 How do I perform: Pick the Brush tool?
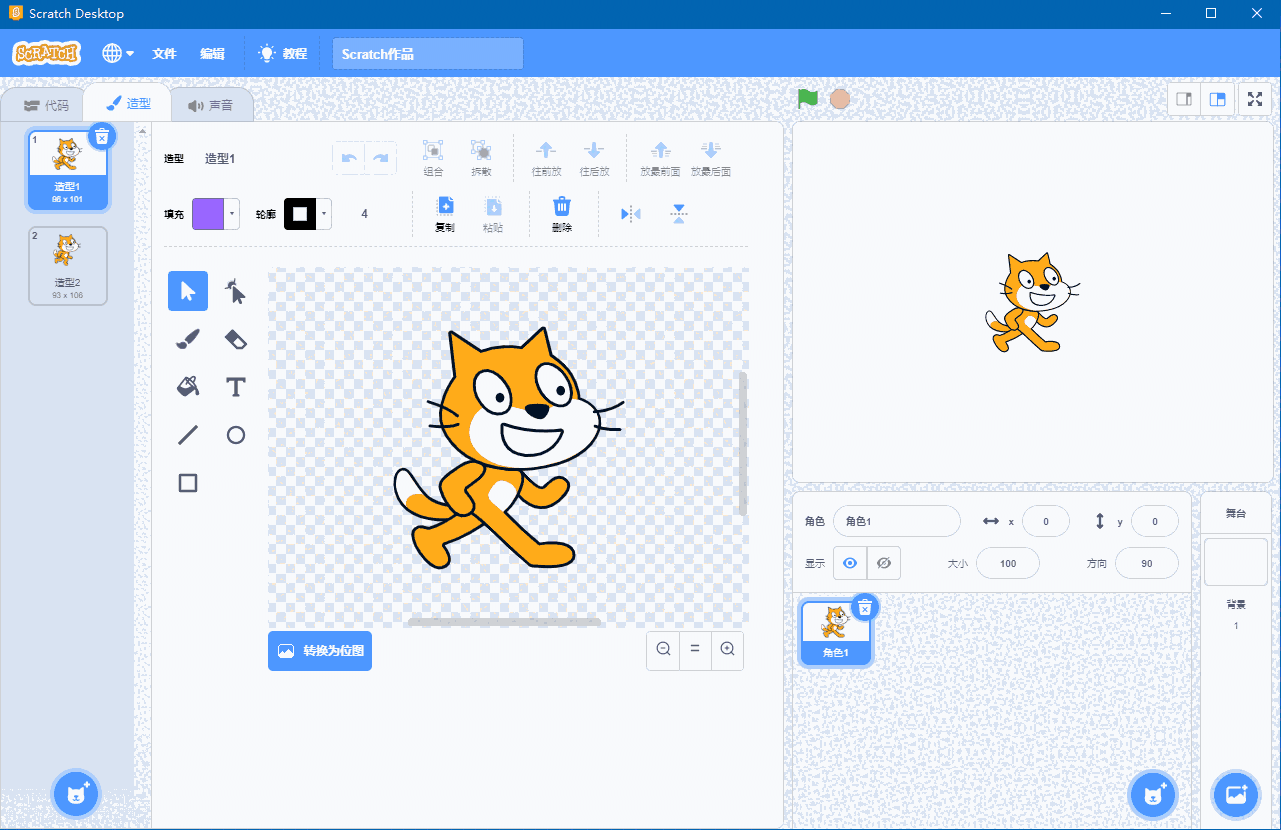188,339
